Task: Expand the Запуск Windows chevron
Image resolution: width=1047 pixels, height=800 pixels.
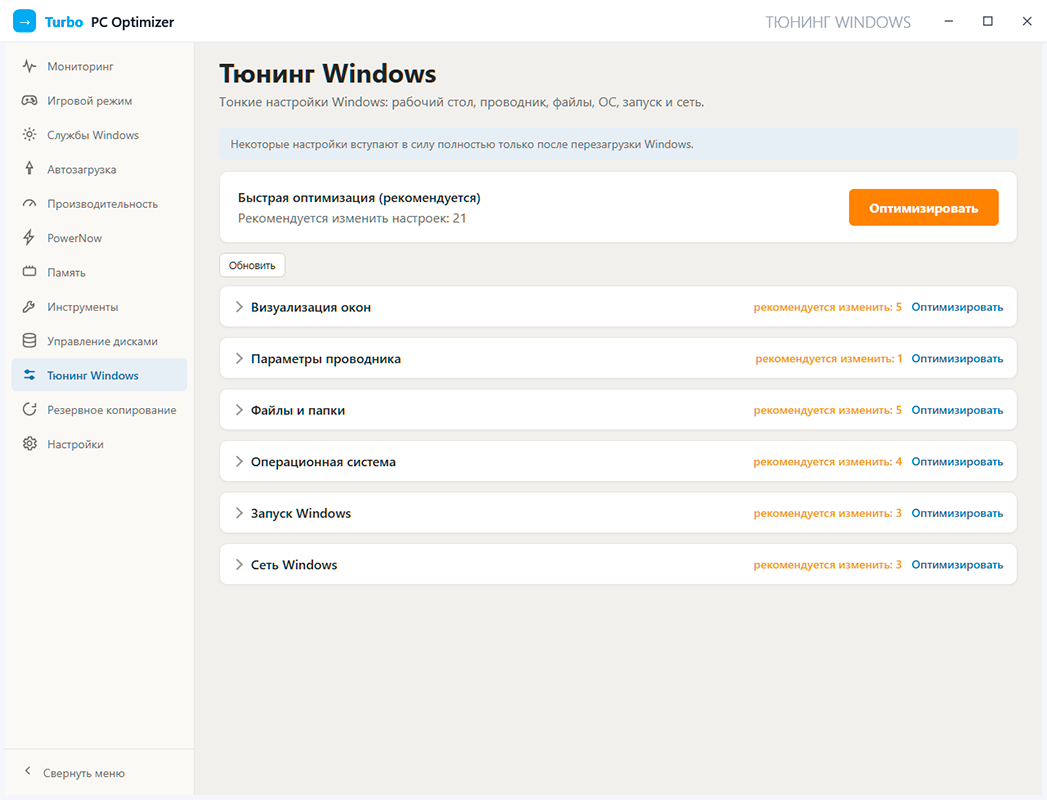Action: pos(239,513)
